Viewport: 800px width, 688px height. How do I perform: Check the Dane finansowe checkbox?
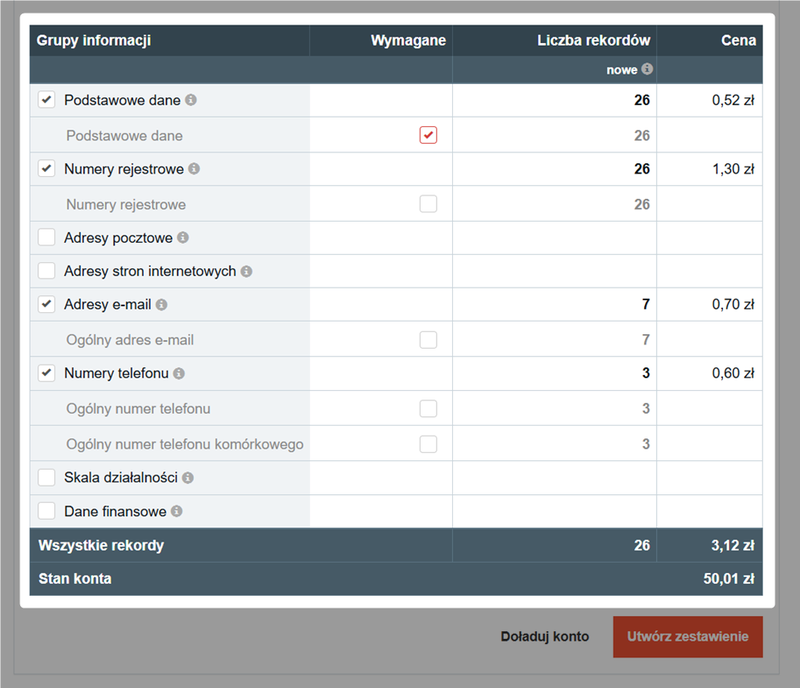pos(46,511)
